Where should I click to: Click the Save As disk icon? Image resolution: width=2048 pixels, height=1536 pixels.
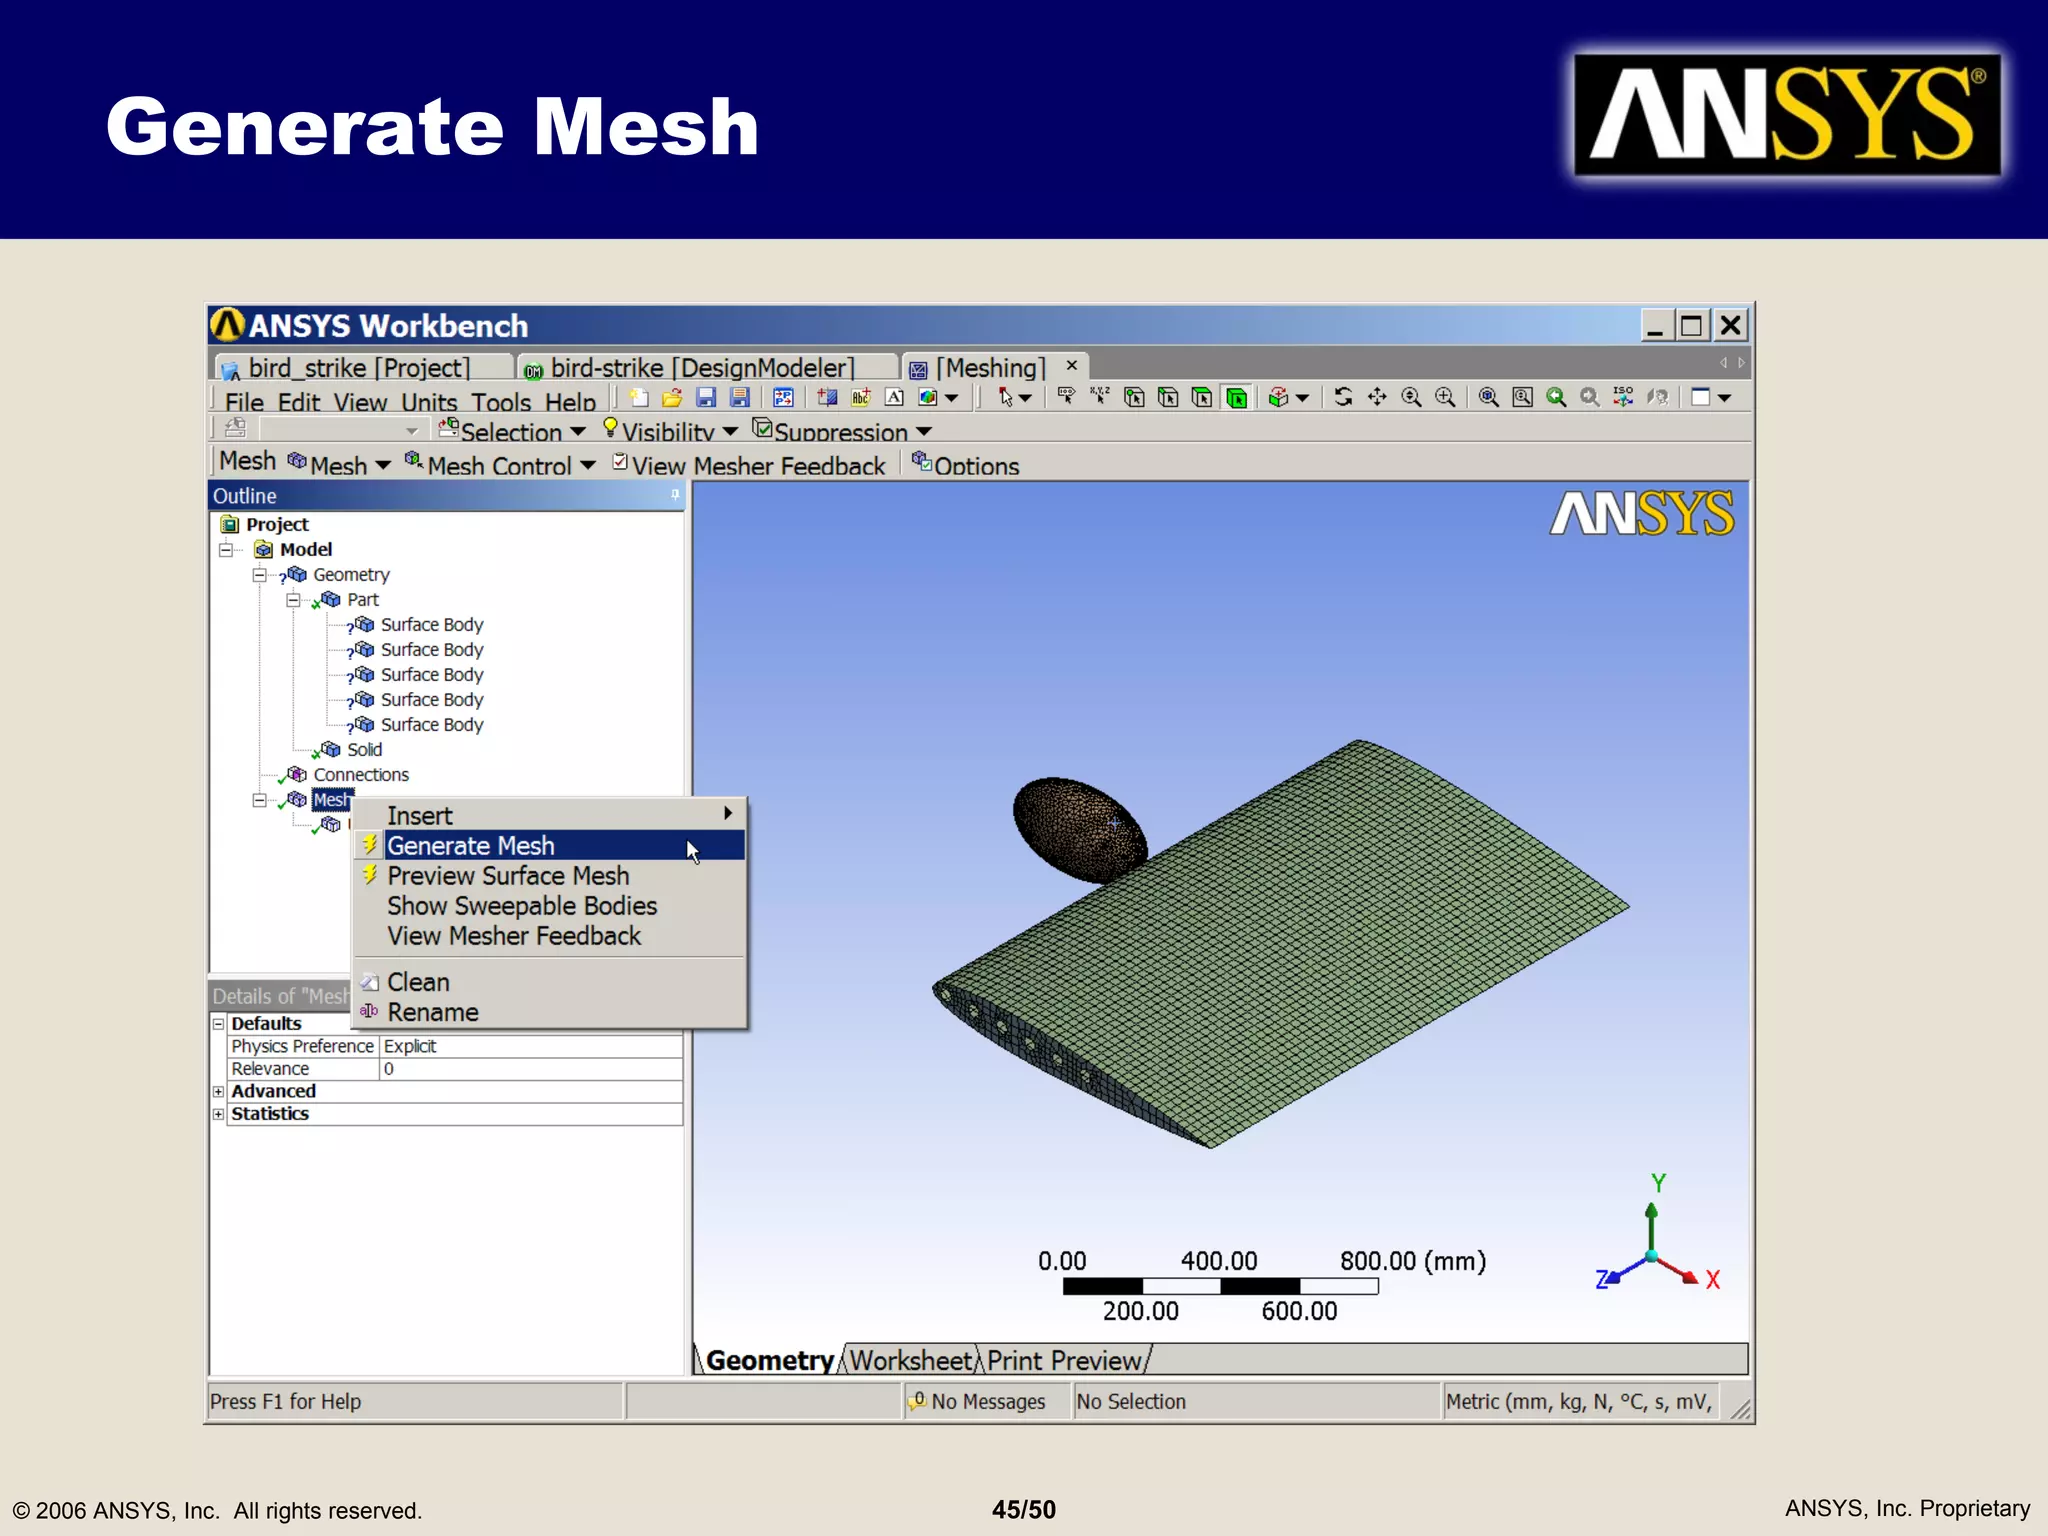click(x=740, y=398)
